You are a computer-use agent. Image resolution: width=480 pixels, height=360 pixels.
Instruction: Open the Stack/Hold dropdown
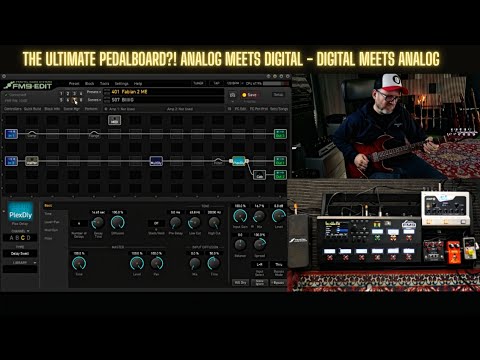pos(156,223)
